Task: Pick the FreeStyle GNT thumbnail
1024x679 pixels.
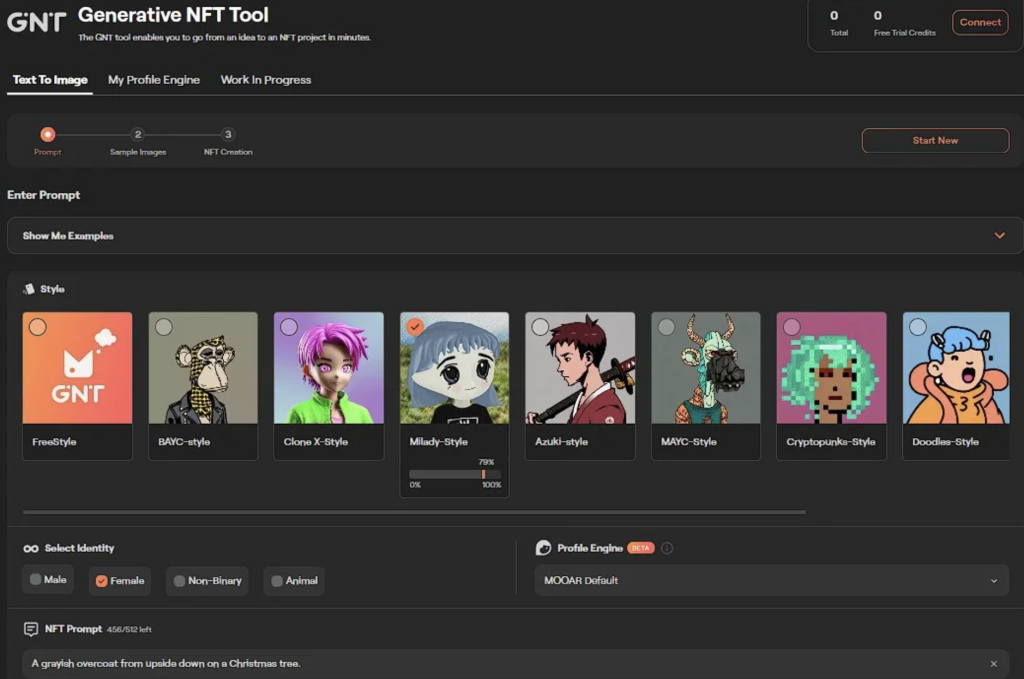Action: pyautogui.click(x=77, y=368)
